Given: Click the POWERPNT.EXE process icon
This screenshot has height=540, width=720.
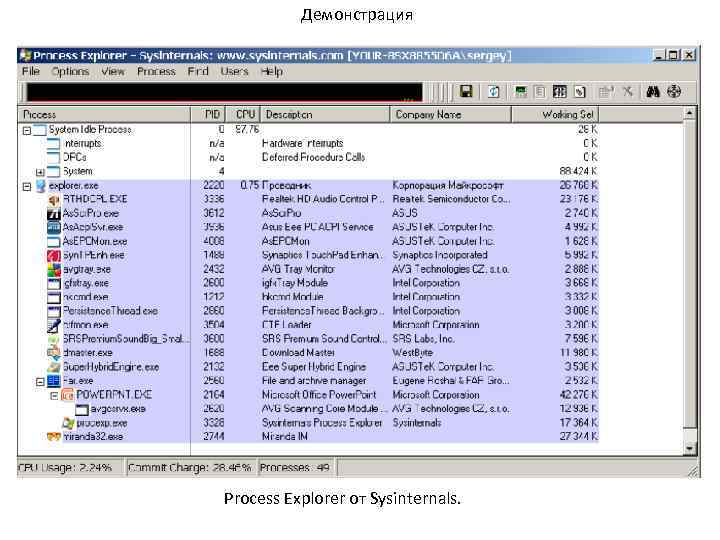Looking at the screenshot, I should tap(68, 395).
